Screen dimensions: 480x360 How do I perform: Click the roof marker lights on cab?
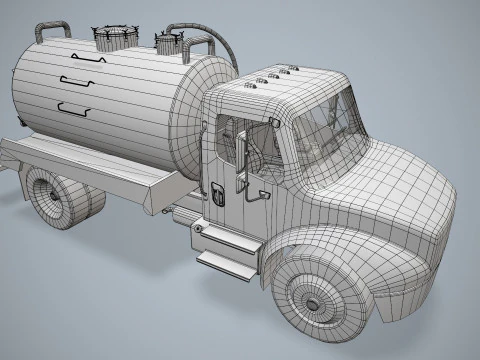click(x=271, y=77)
